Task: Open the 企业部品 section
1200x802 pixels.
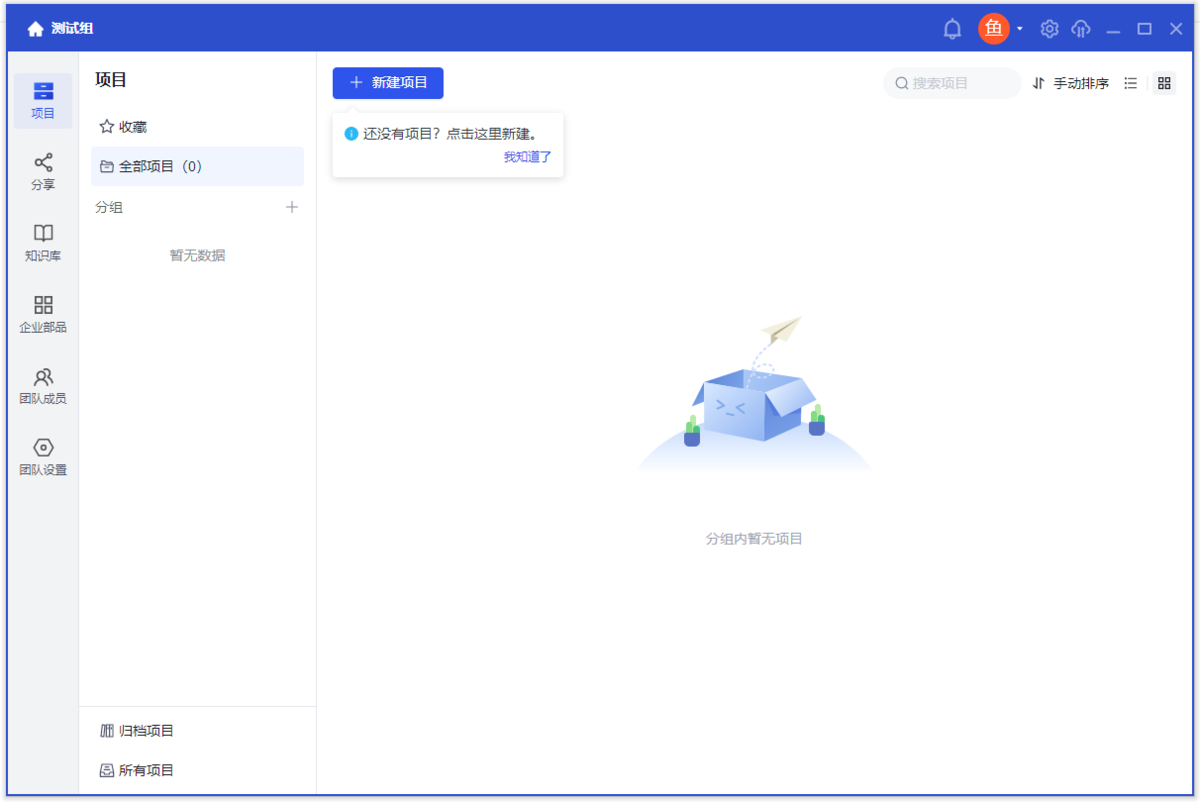Action: pos(42,315)
